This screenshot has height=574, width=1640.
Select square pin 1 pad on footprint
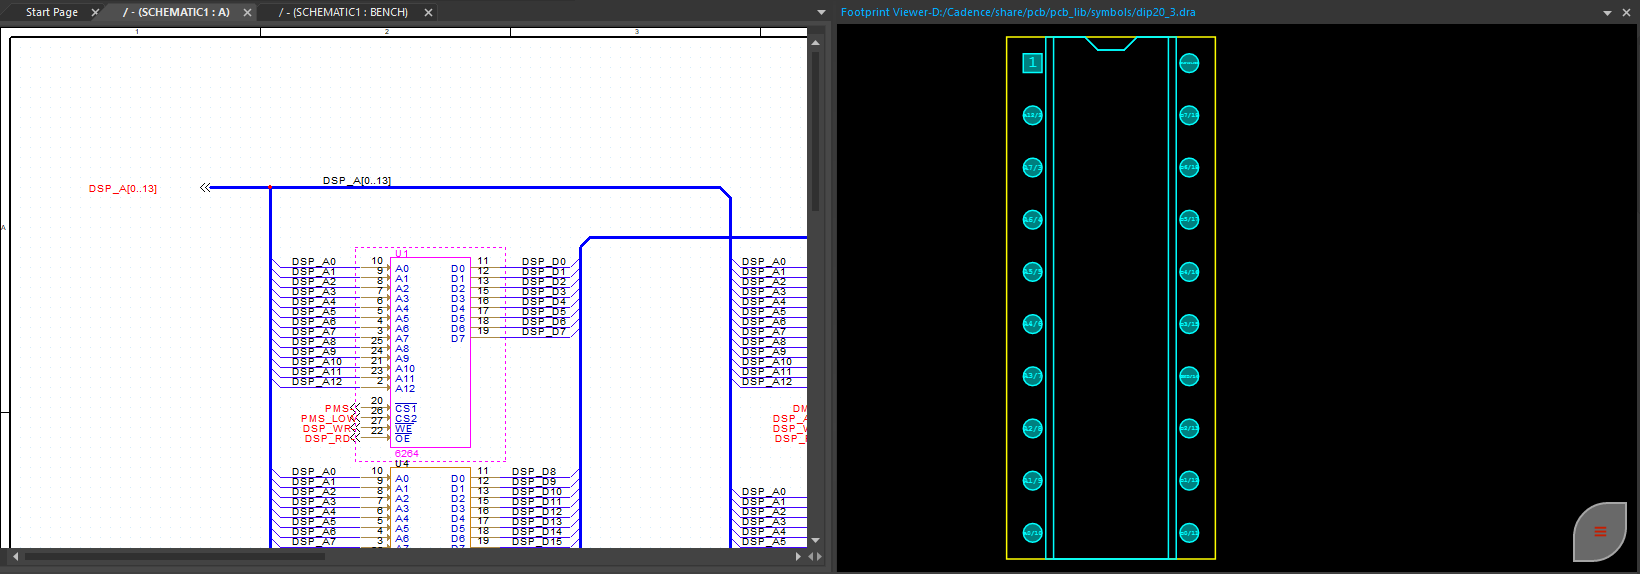coord(1032,63)
